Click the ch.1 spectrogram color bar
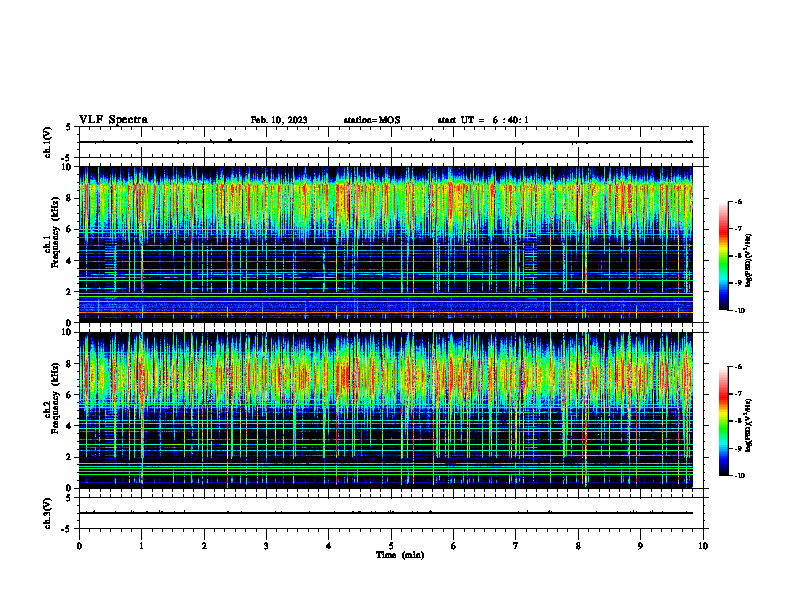Image resolution: width=792 pixels, height=612 pixels. click(724, 256)
